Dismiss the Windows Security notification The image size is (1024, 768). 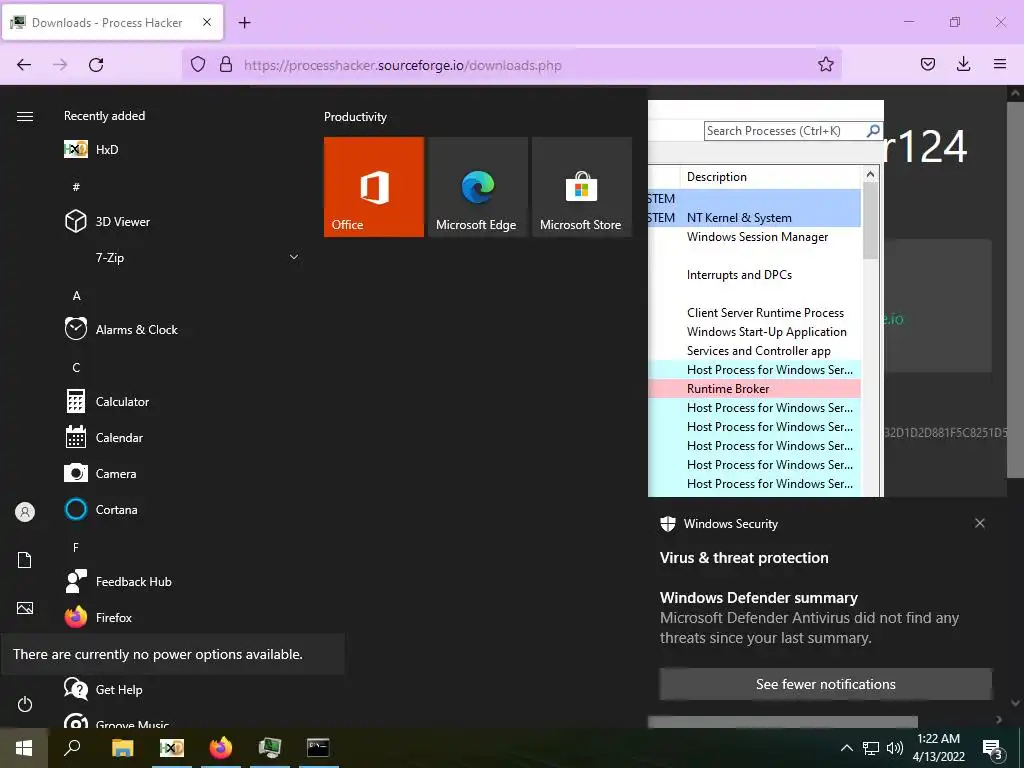pos(980,523)
